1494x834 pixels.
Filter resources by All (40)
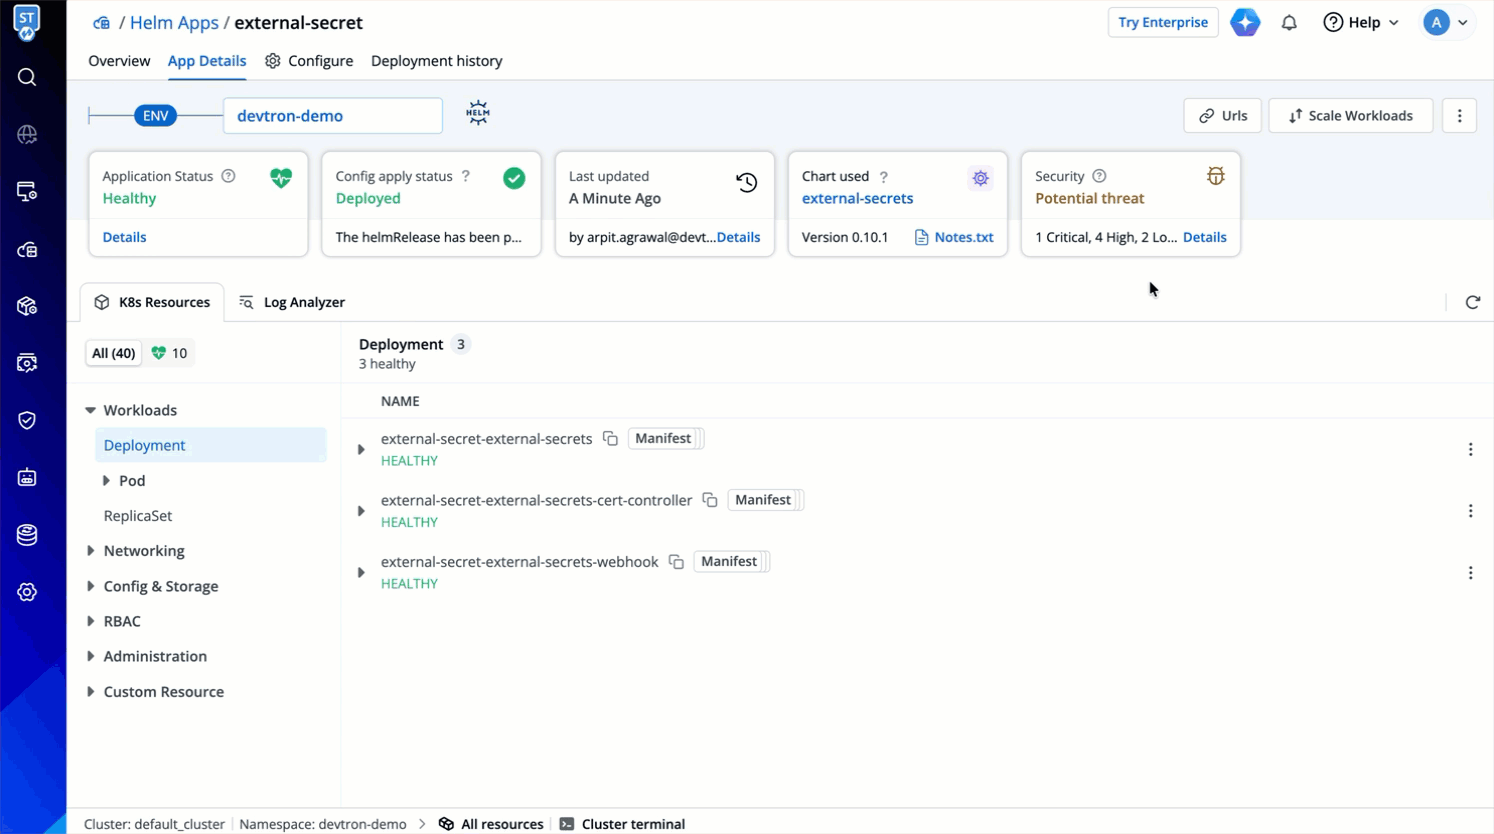(113, 353)
